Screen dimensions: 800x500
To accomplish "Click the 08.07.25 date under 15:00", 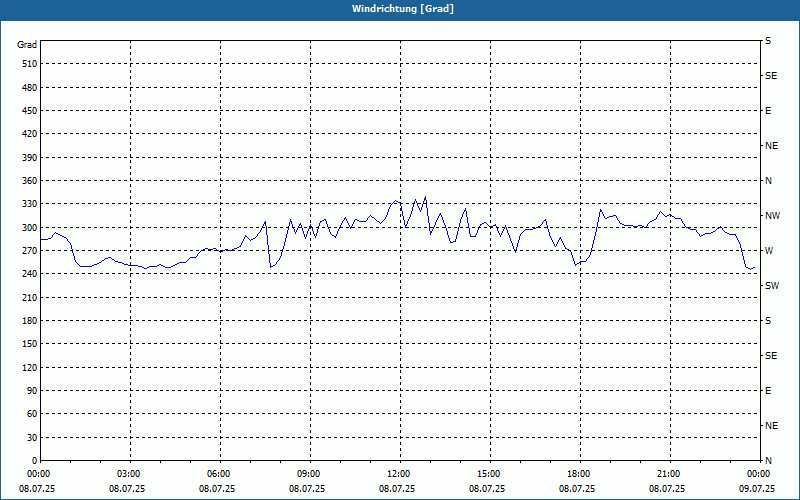I will point(487,489).
